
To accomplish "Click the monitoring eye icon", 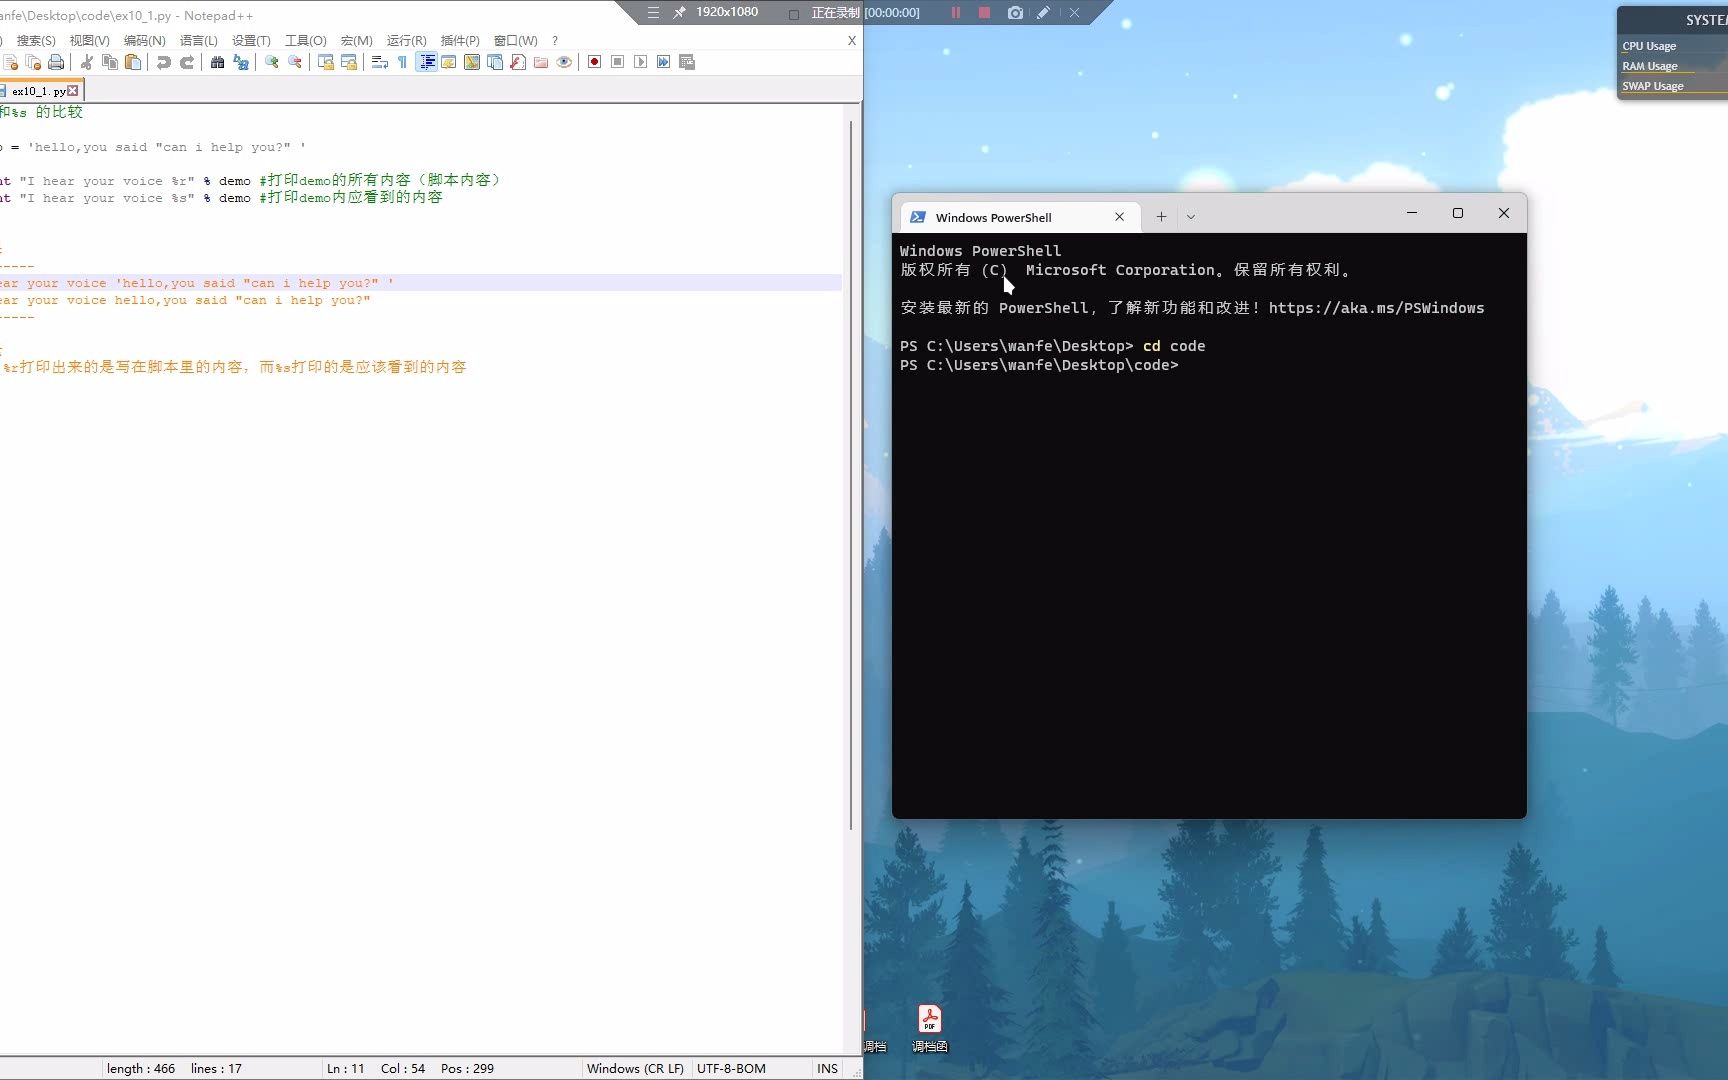I will click(564, 62).
